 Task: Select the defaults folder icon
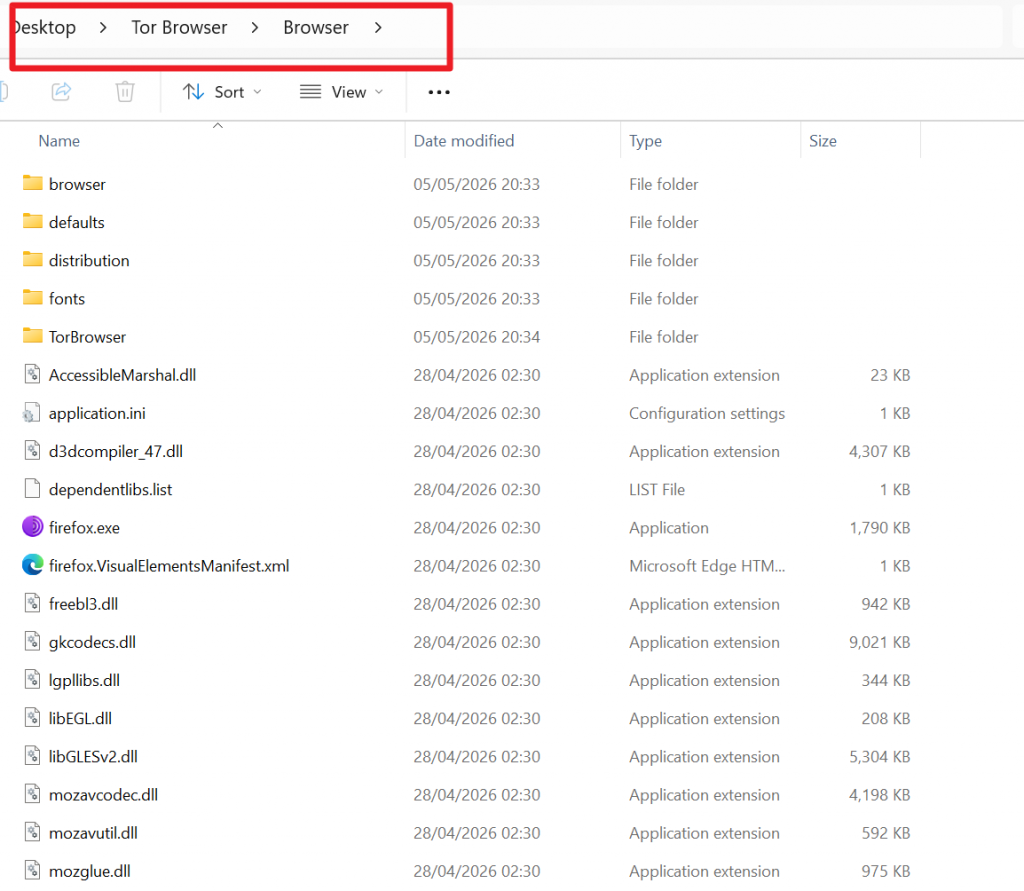33,221
